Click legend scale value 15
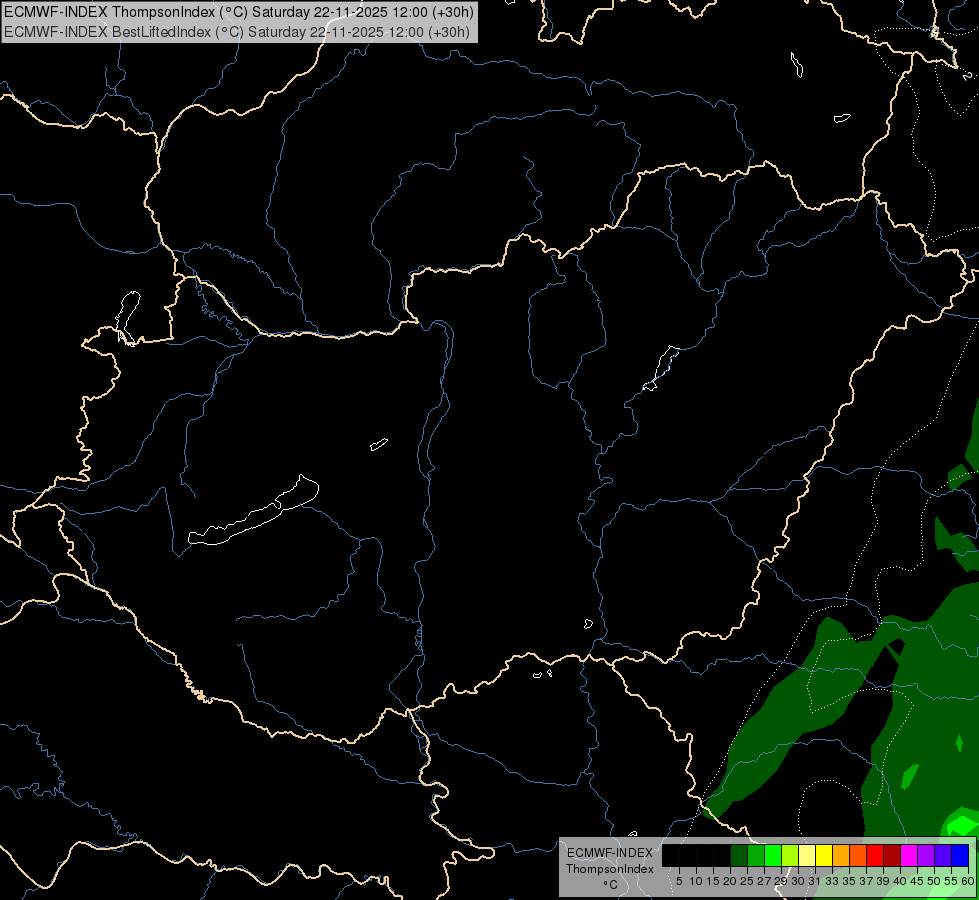Viewport: 979px width, 900px height. tap(713, 881)
